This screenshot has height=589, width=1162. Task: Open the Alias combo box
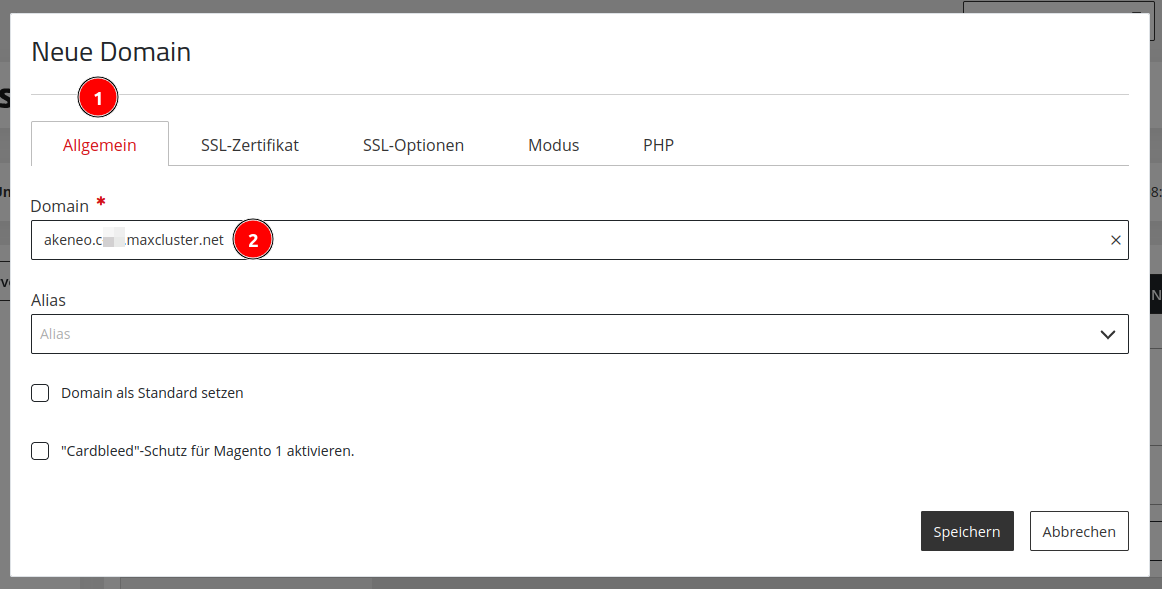pos(580,334)
